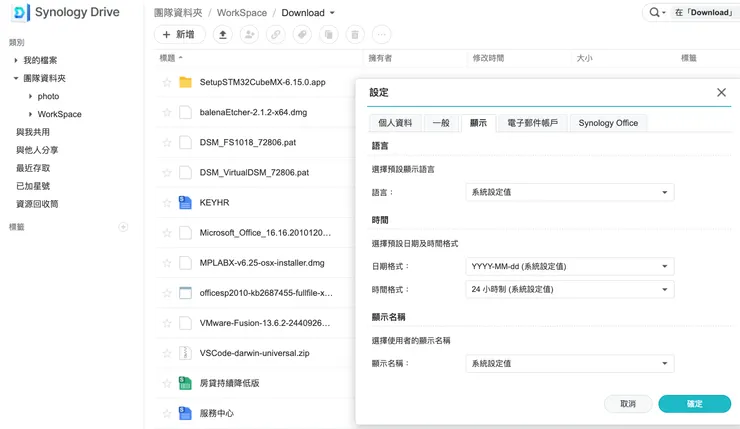Viewport: 740px width, 429px height.
Task: Click the search magnifier icon
Action: [654, 12]
